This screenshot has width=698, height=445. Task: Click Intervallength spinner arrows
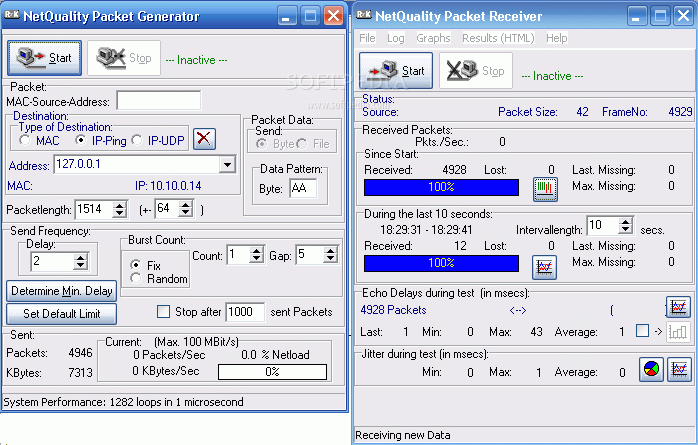point(626,226)
